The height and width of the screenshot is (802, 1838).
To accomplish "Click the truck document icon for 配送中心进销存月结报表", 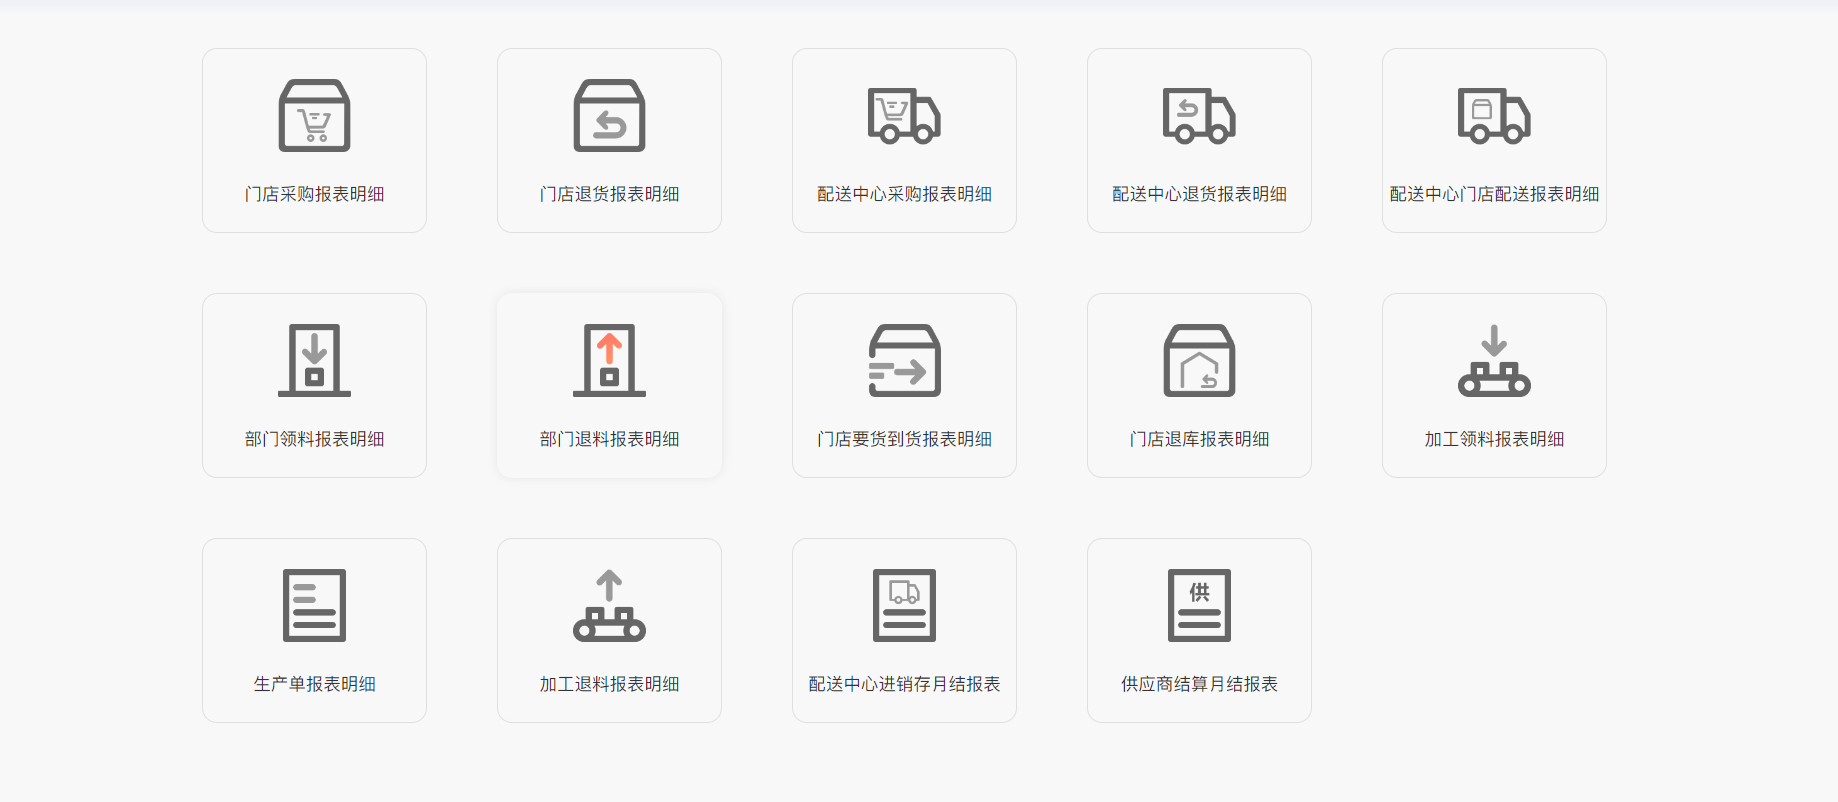I will click(904, 605).
